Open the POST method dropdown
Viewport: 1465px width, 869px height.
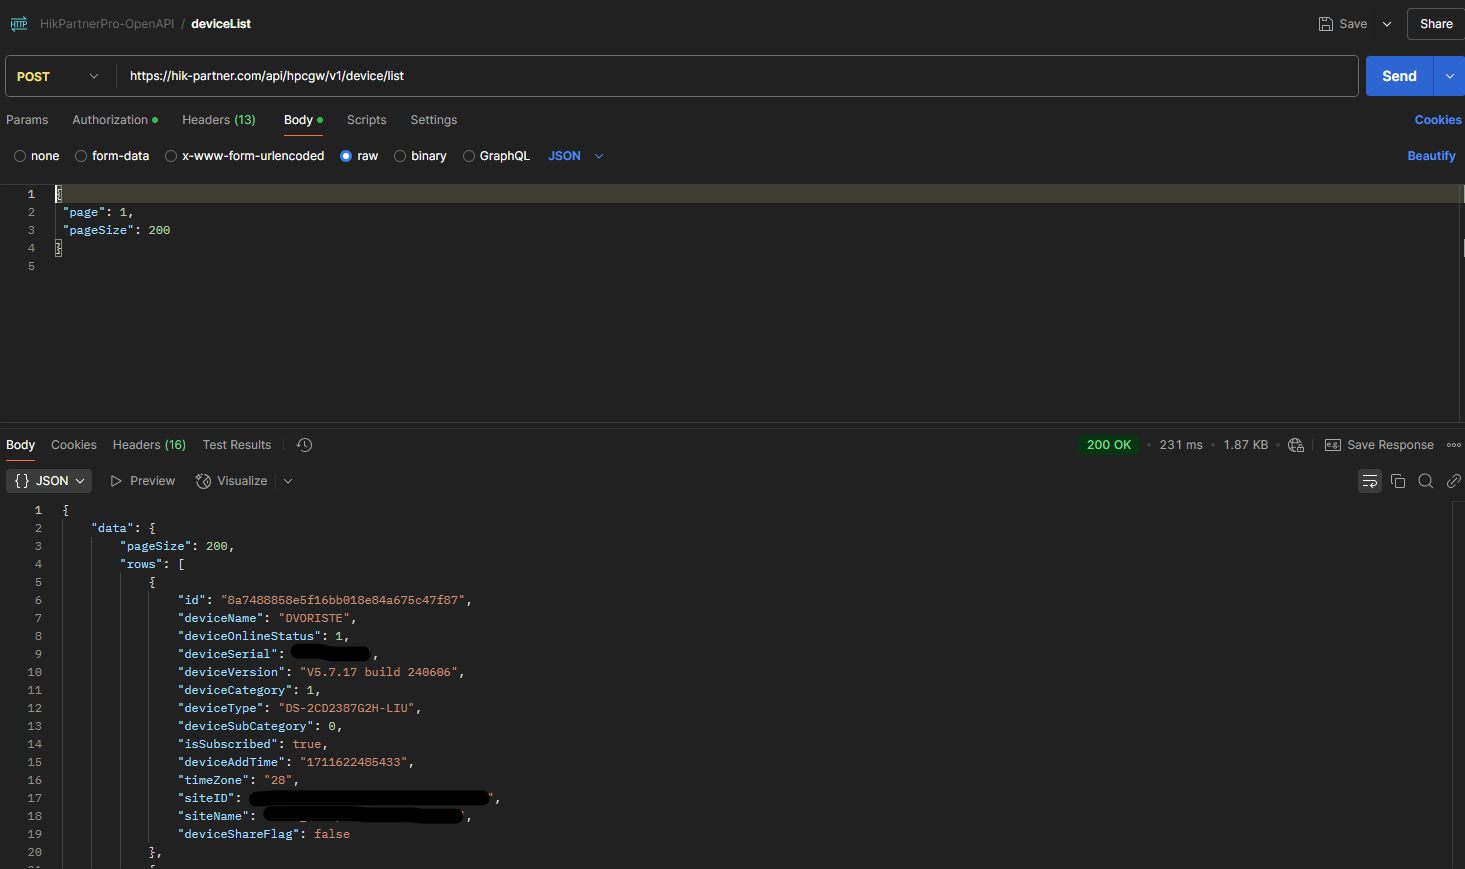[x=58, y=75]
